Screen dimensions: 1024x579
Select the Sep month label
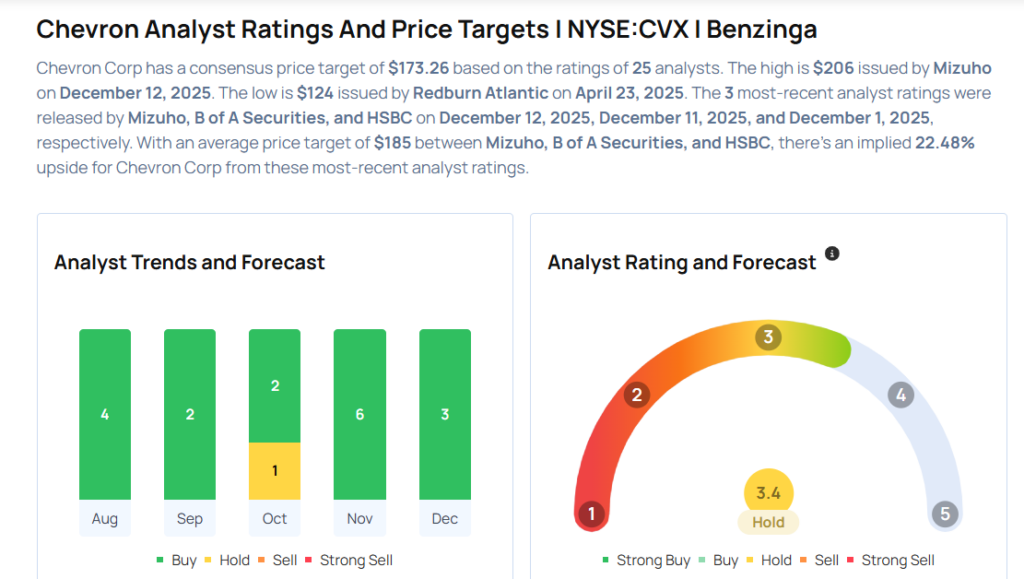click(190, 519)
